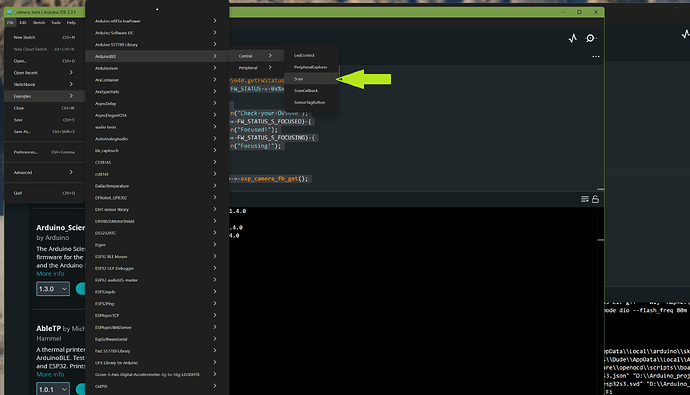Follow AbleTP library More info link
This screenshot has width=690, height=395.
tap(50, 374)
